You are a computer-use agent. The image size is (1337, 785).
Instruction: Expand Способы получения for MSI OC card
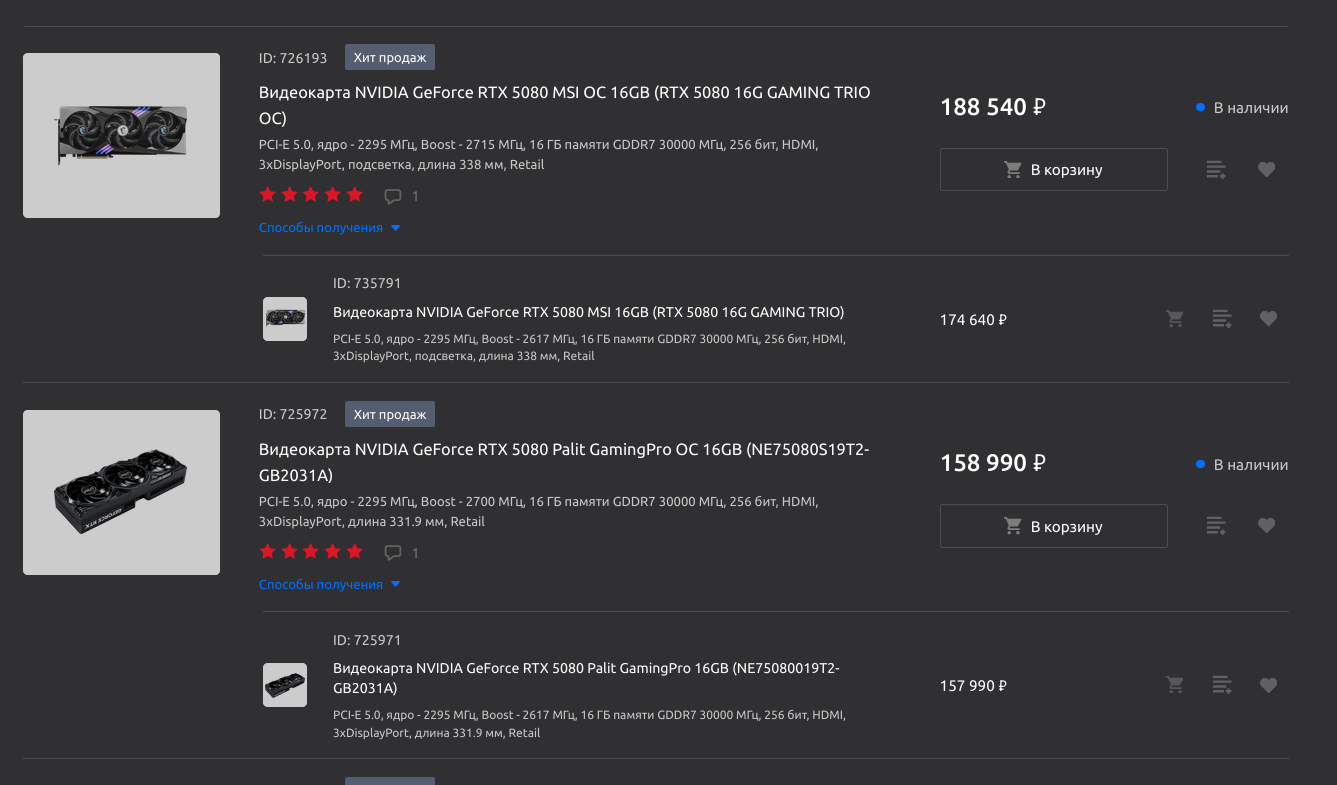330,228
